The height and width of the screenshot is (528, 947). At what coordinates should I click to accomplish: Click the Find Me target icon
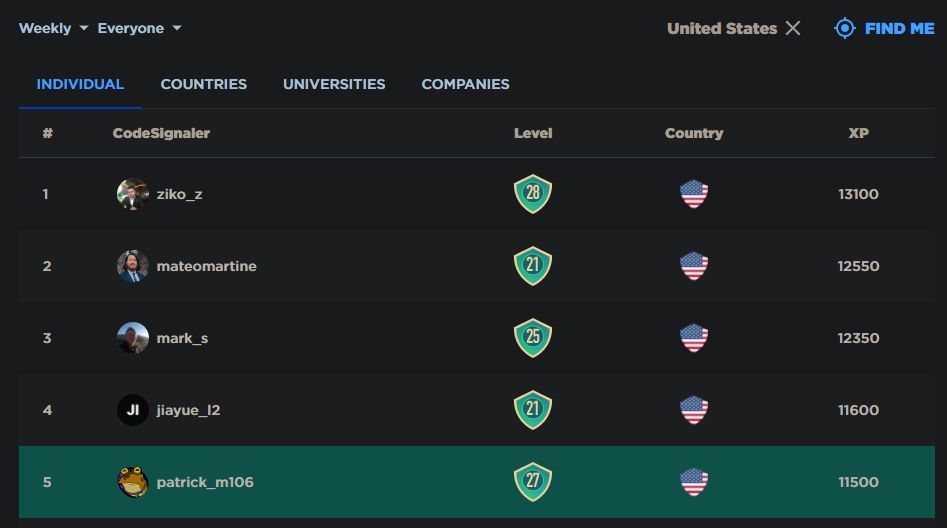[x=844, y=28]
